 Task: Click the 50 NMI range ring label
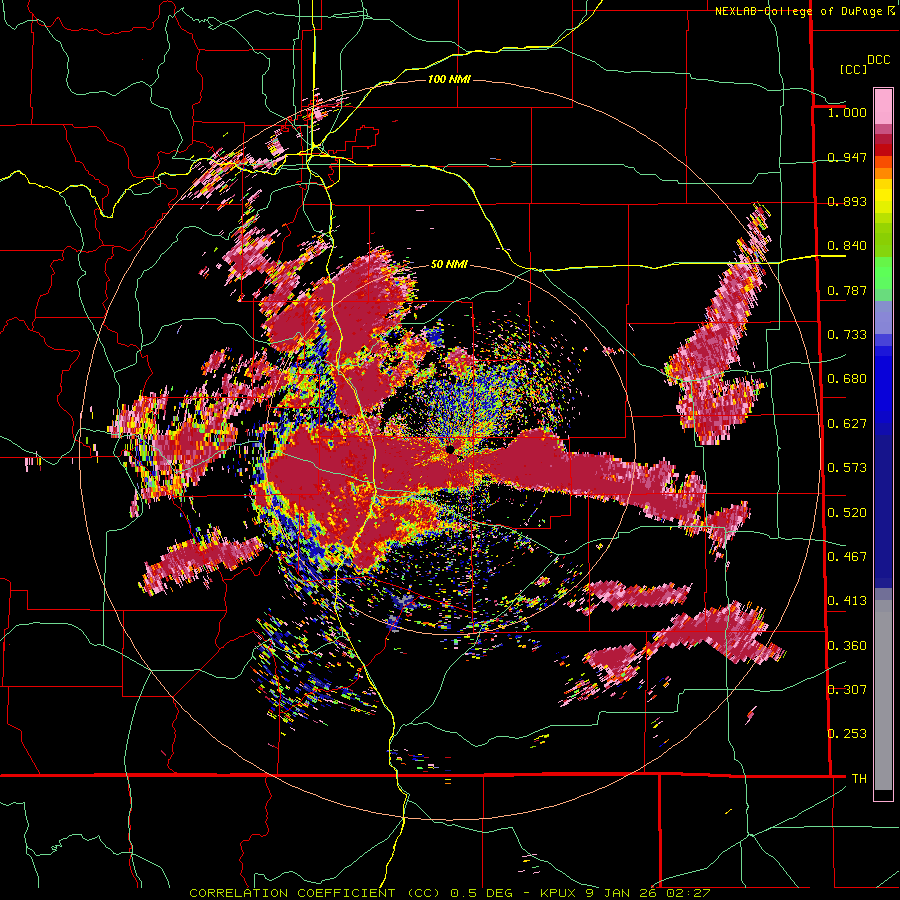tap(449, 265)
